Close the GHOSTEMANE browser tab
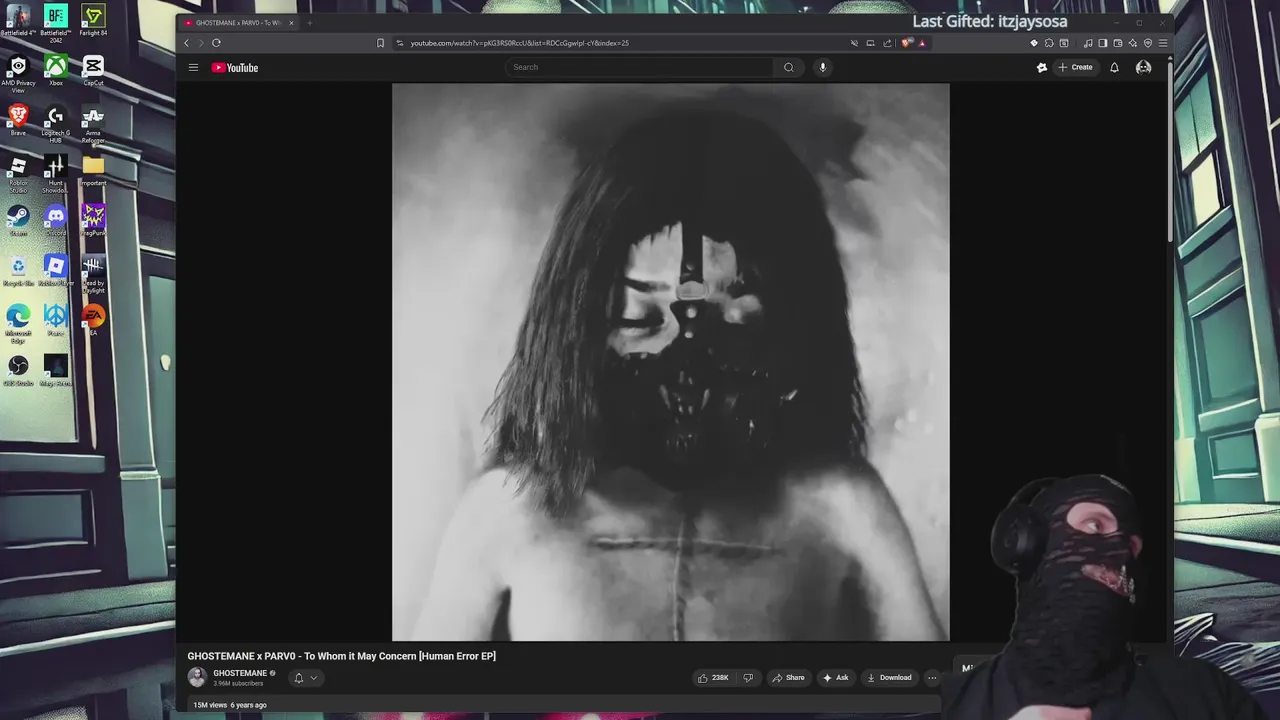This screenshot has height=720, width=1280. point(291,23)
